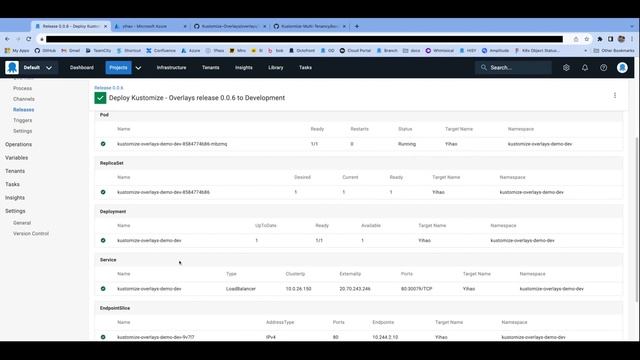This screenshot has height=360, width=640.
Task: Switch to the Kustomize-Multi-Tenancy GitHub tab
Action: 310,26
